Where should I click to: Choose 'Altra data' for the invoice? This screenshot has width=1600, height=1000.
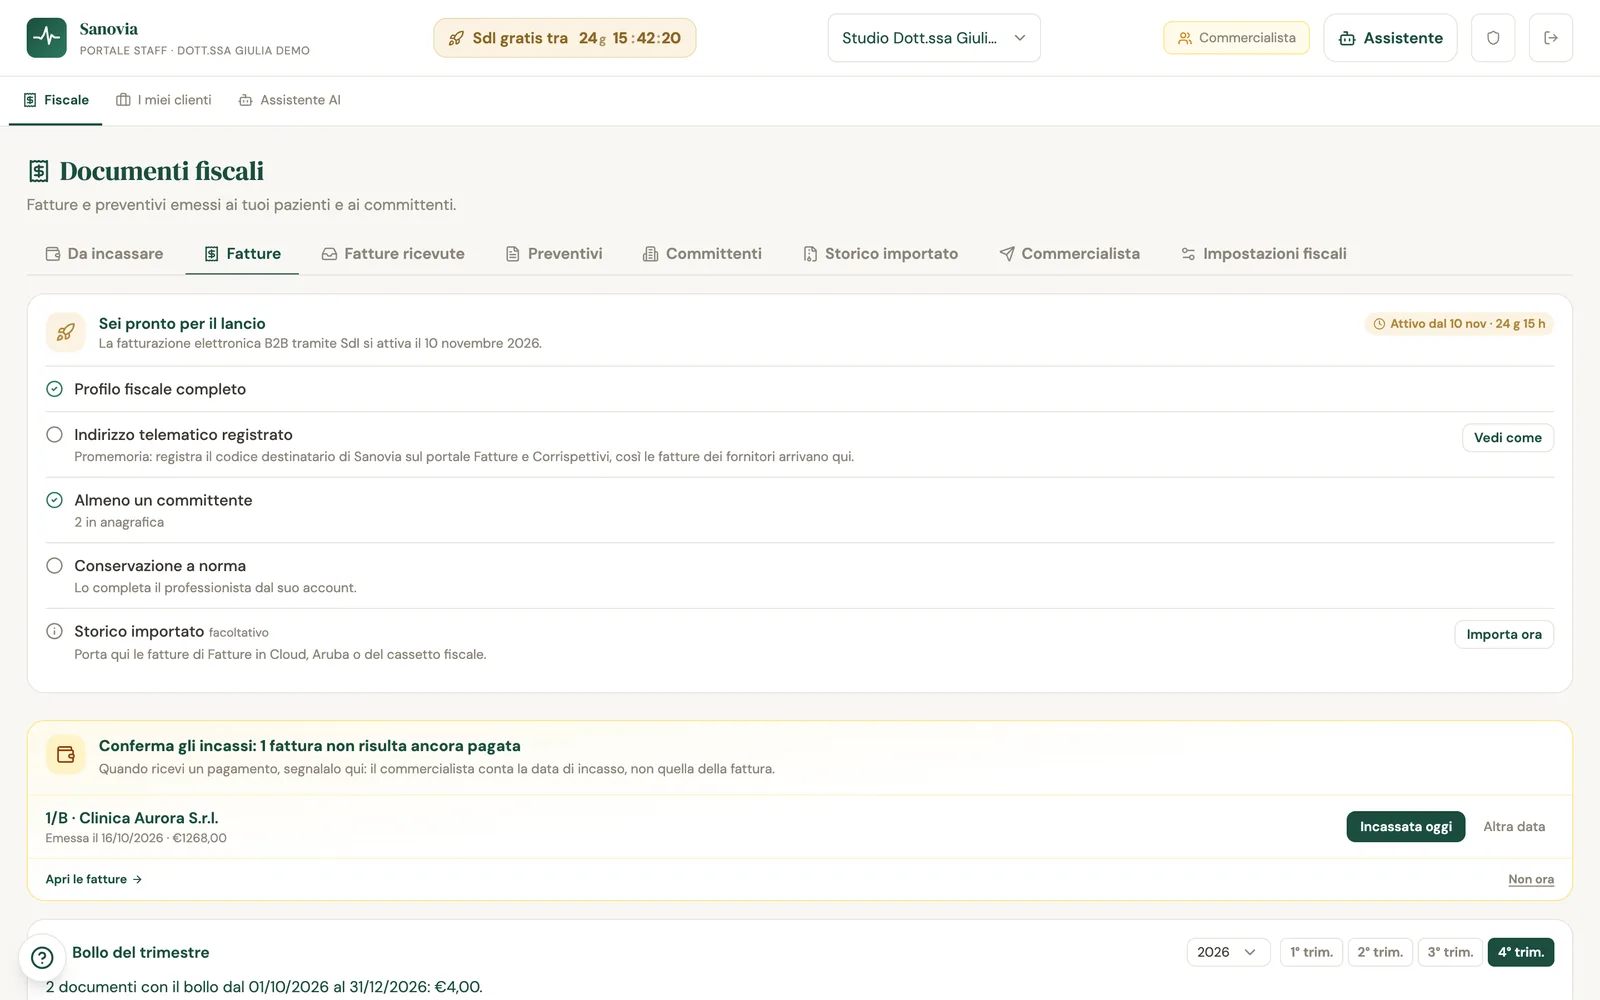1514,827
